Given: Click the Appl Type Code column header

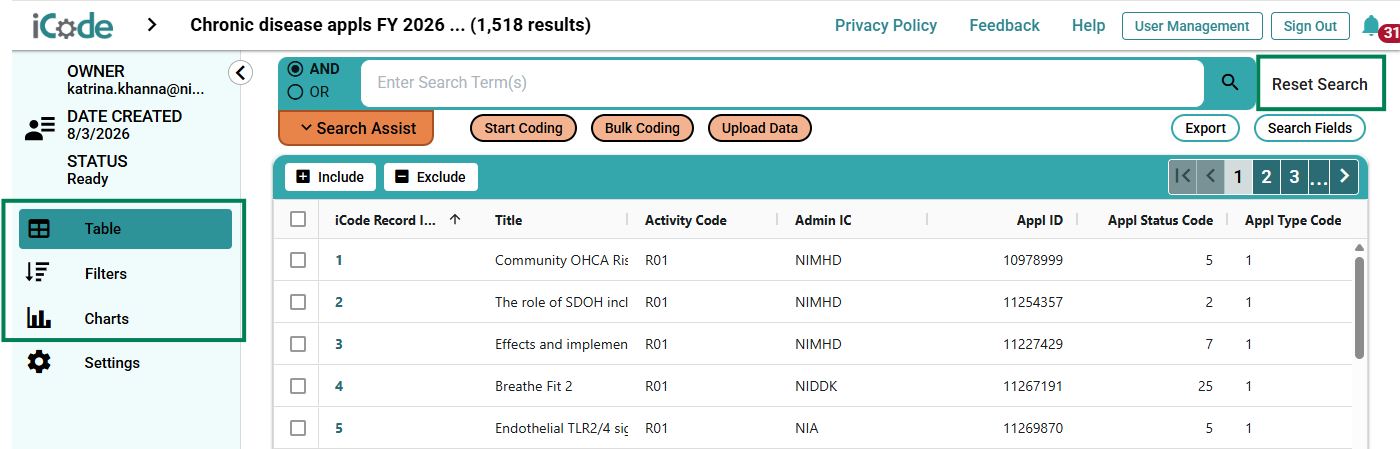Looking at the screenshot, I should click(x=1293, y=220).
